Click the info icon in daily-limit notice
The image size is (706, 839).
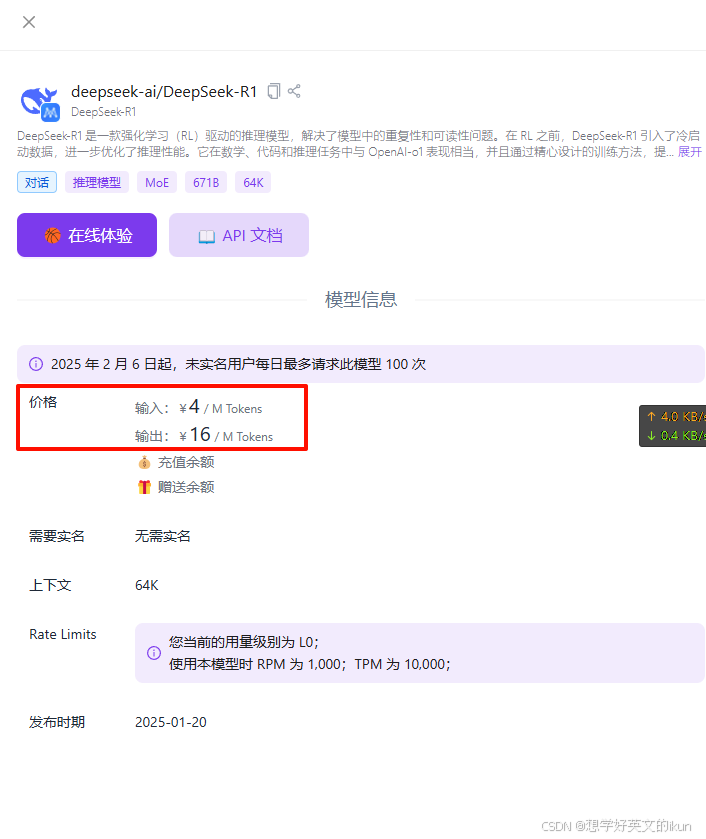click(36, 364)
